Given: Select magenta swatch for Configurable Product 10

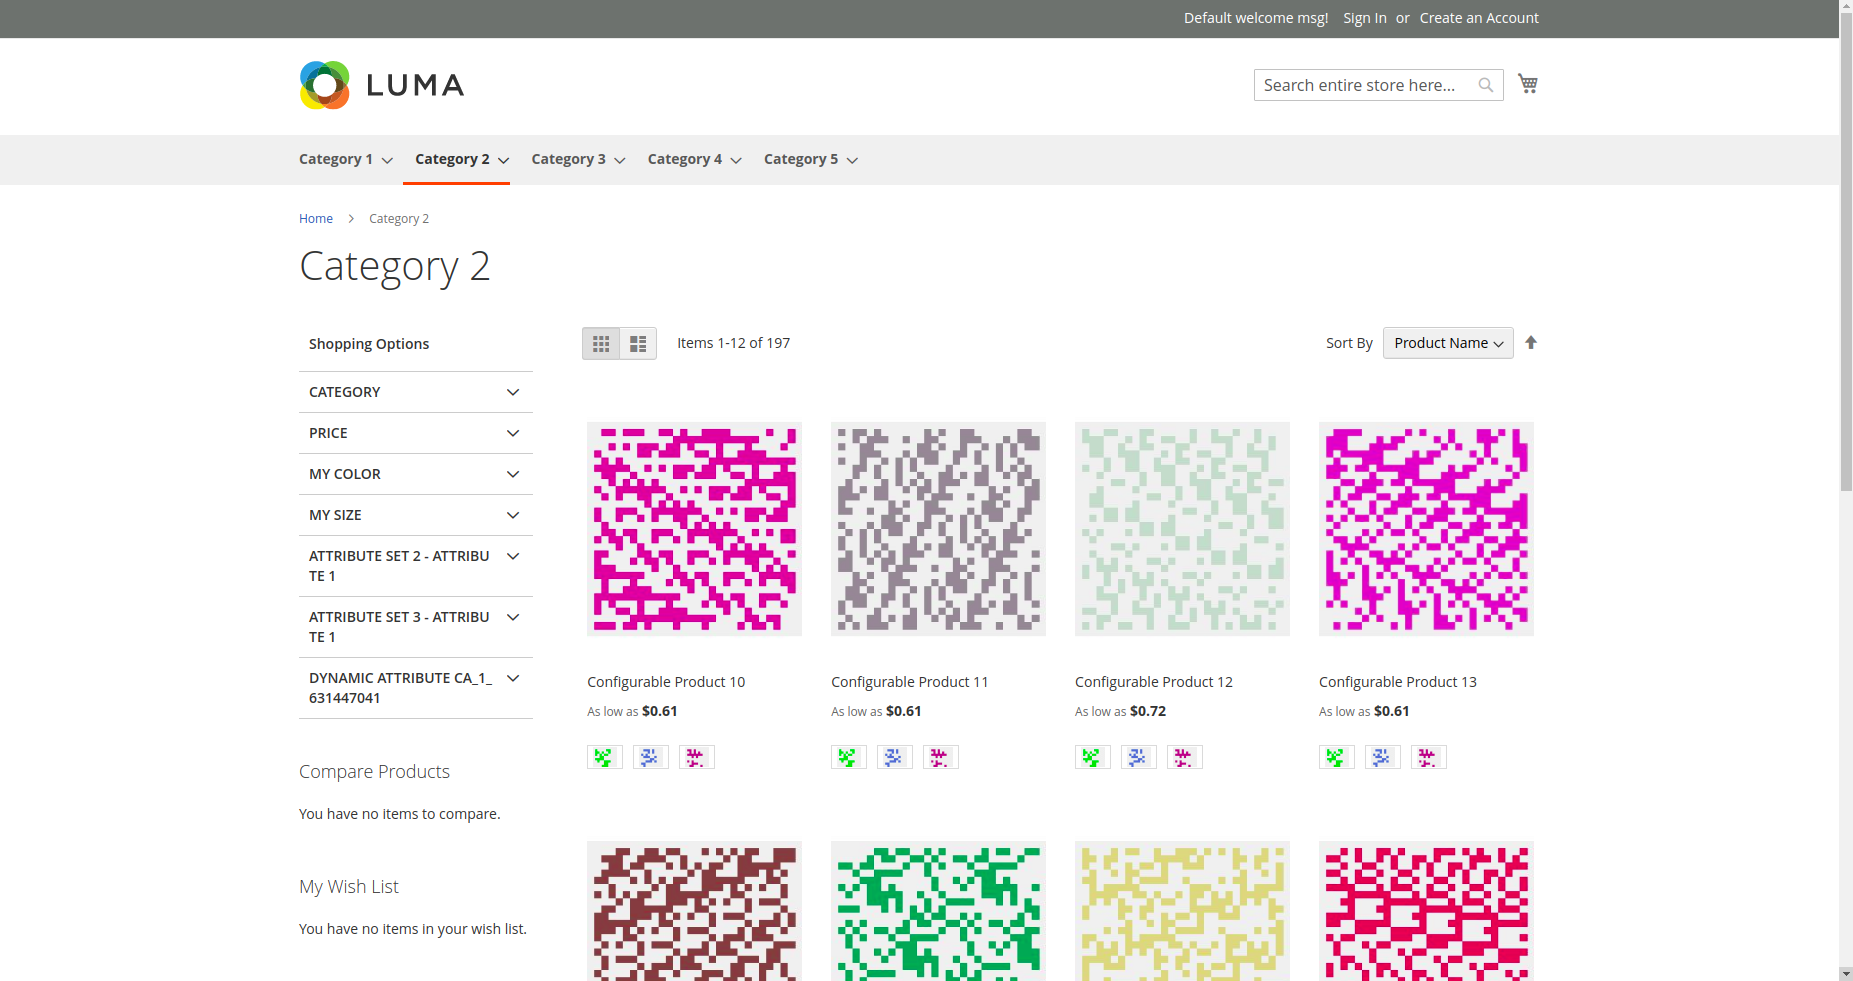Looking at the screenshot, I should pos(697,757).
